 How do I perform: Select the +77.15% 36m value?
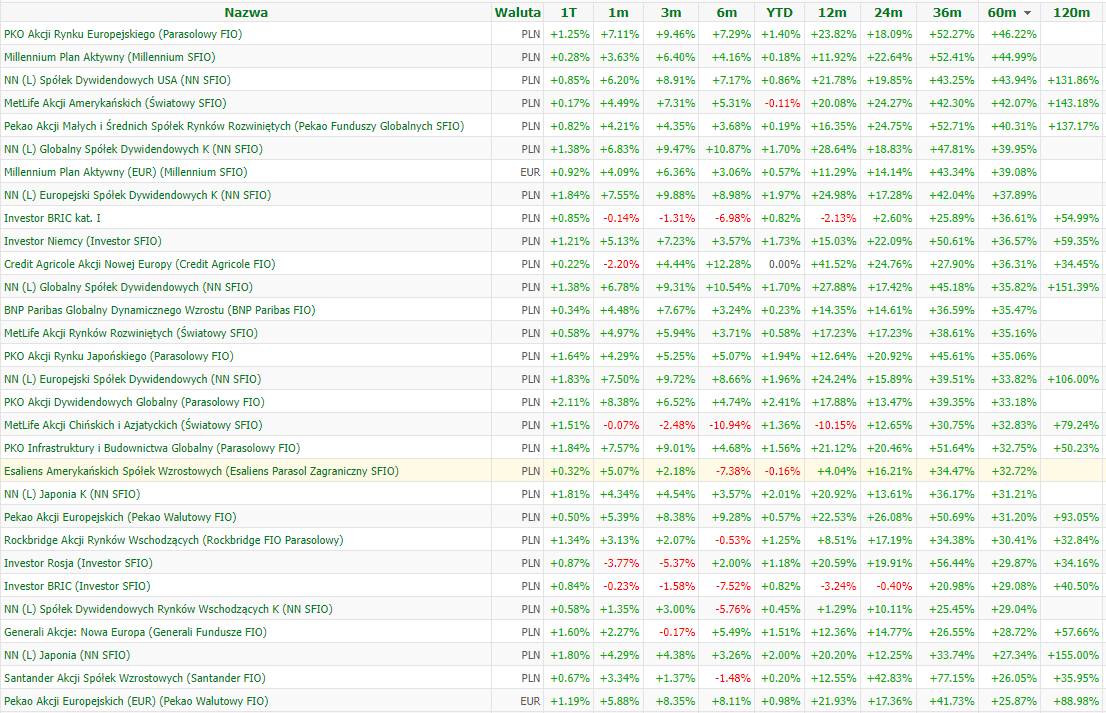coord(952,678)
